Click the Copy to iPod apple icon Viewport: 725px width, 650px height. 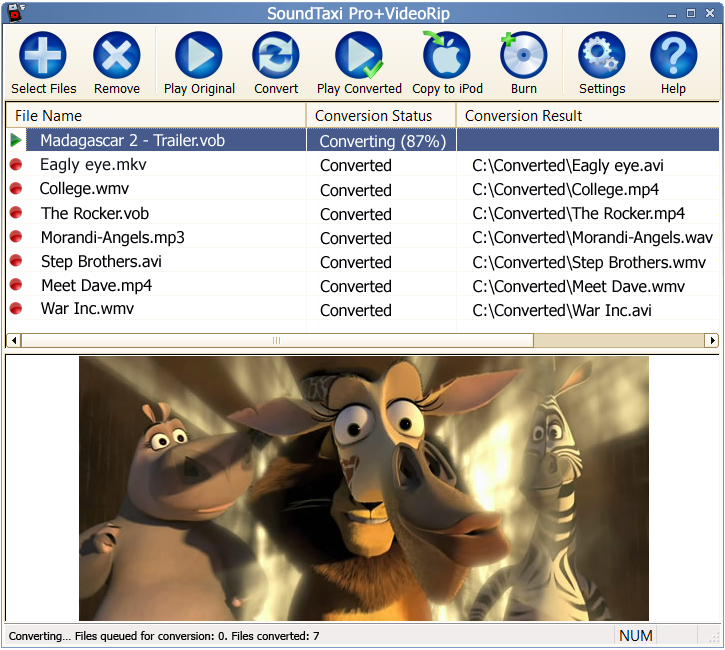447,55
